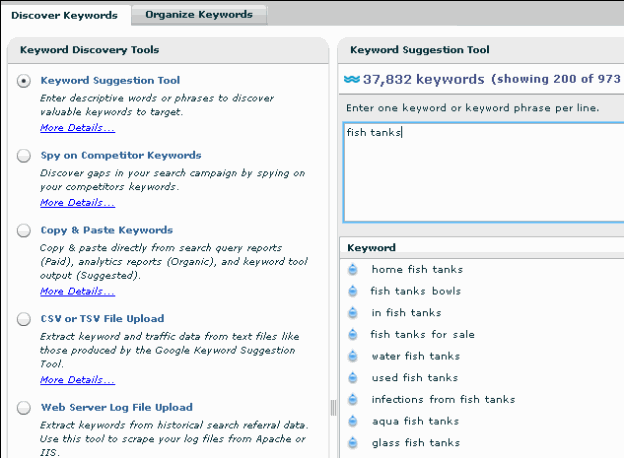Select the Keyword Suggestion Tool radio button
Screen dimensions: 624x458
click(x=24, y=81)
